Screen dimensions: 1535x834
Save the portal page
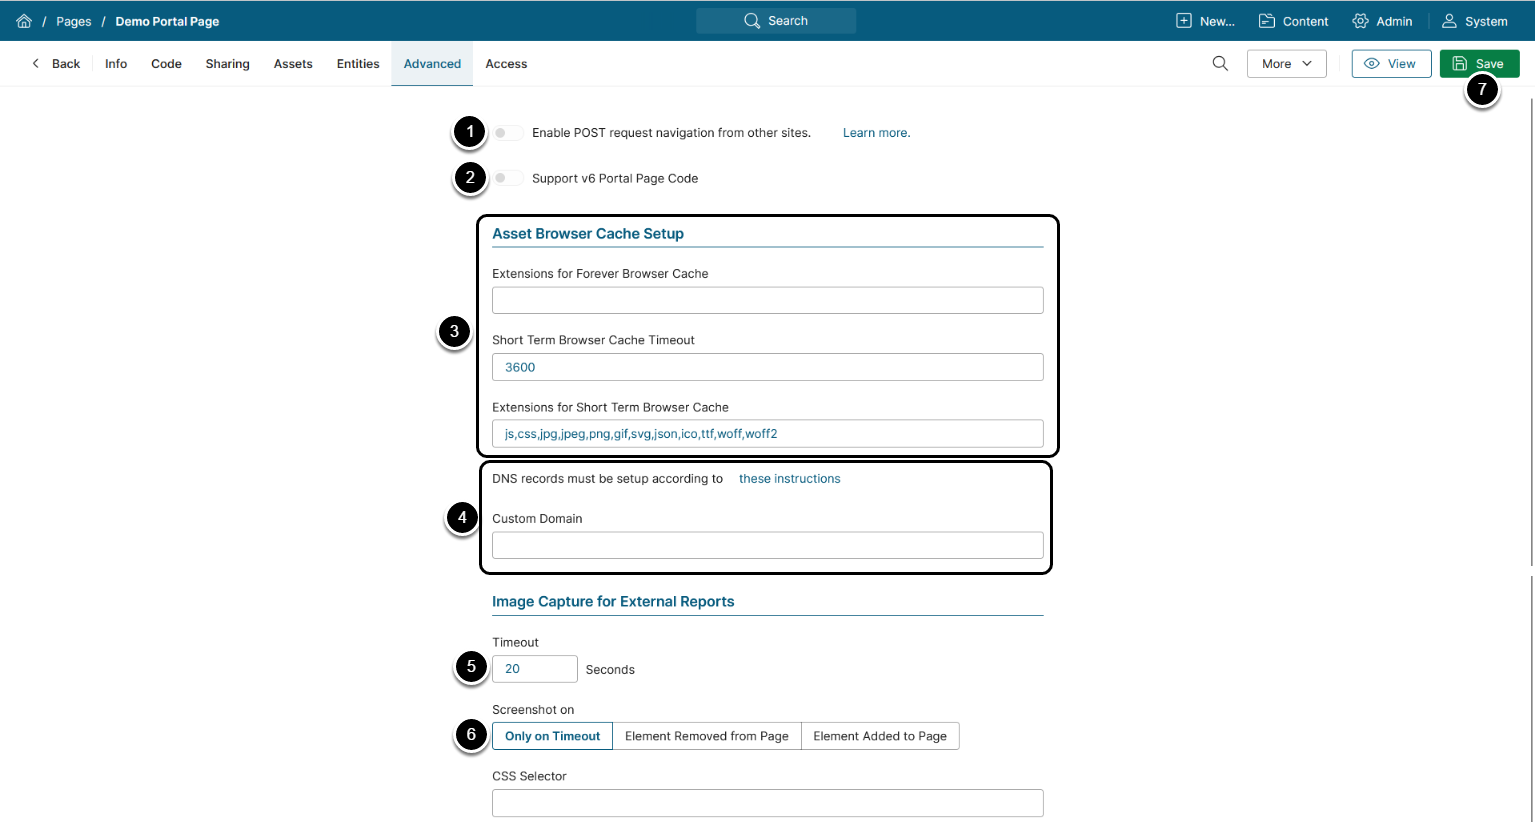[1479, 64]
